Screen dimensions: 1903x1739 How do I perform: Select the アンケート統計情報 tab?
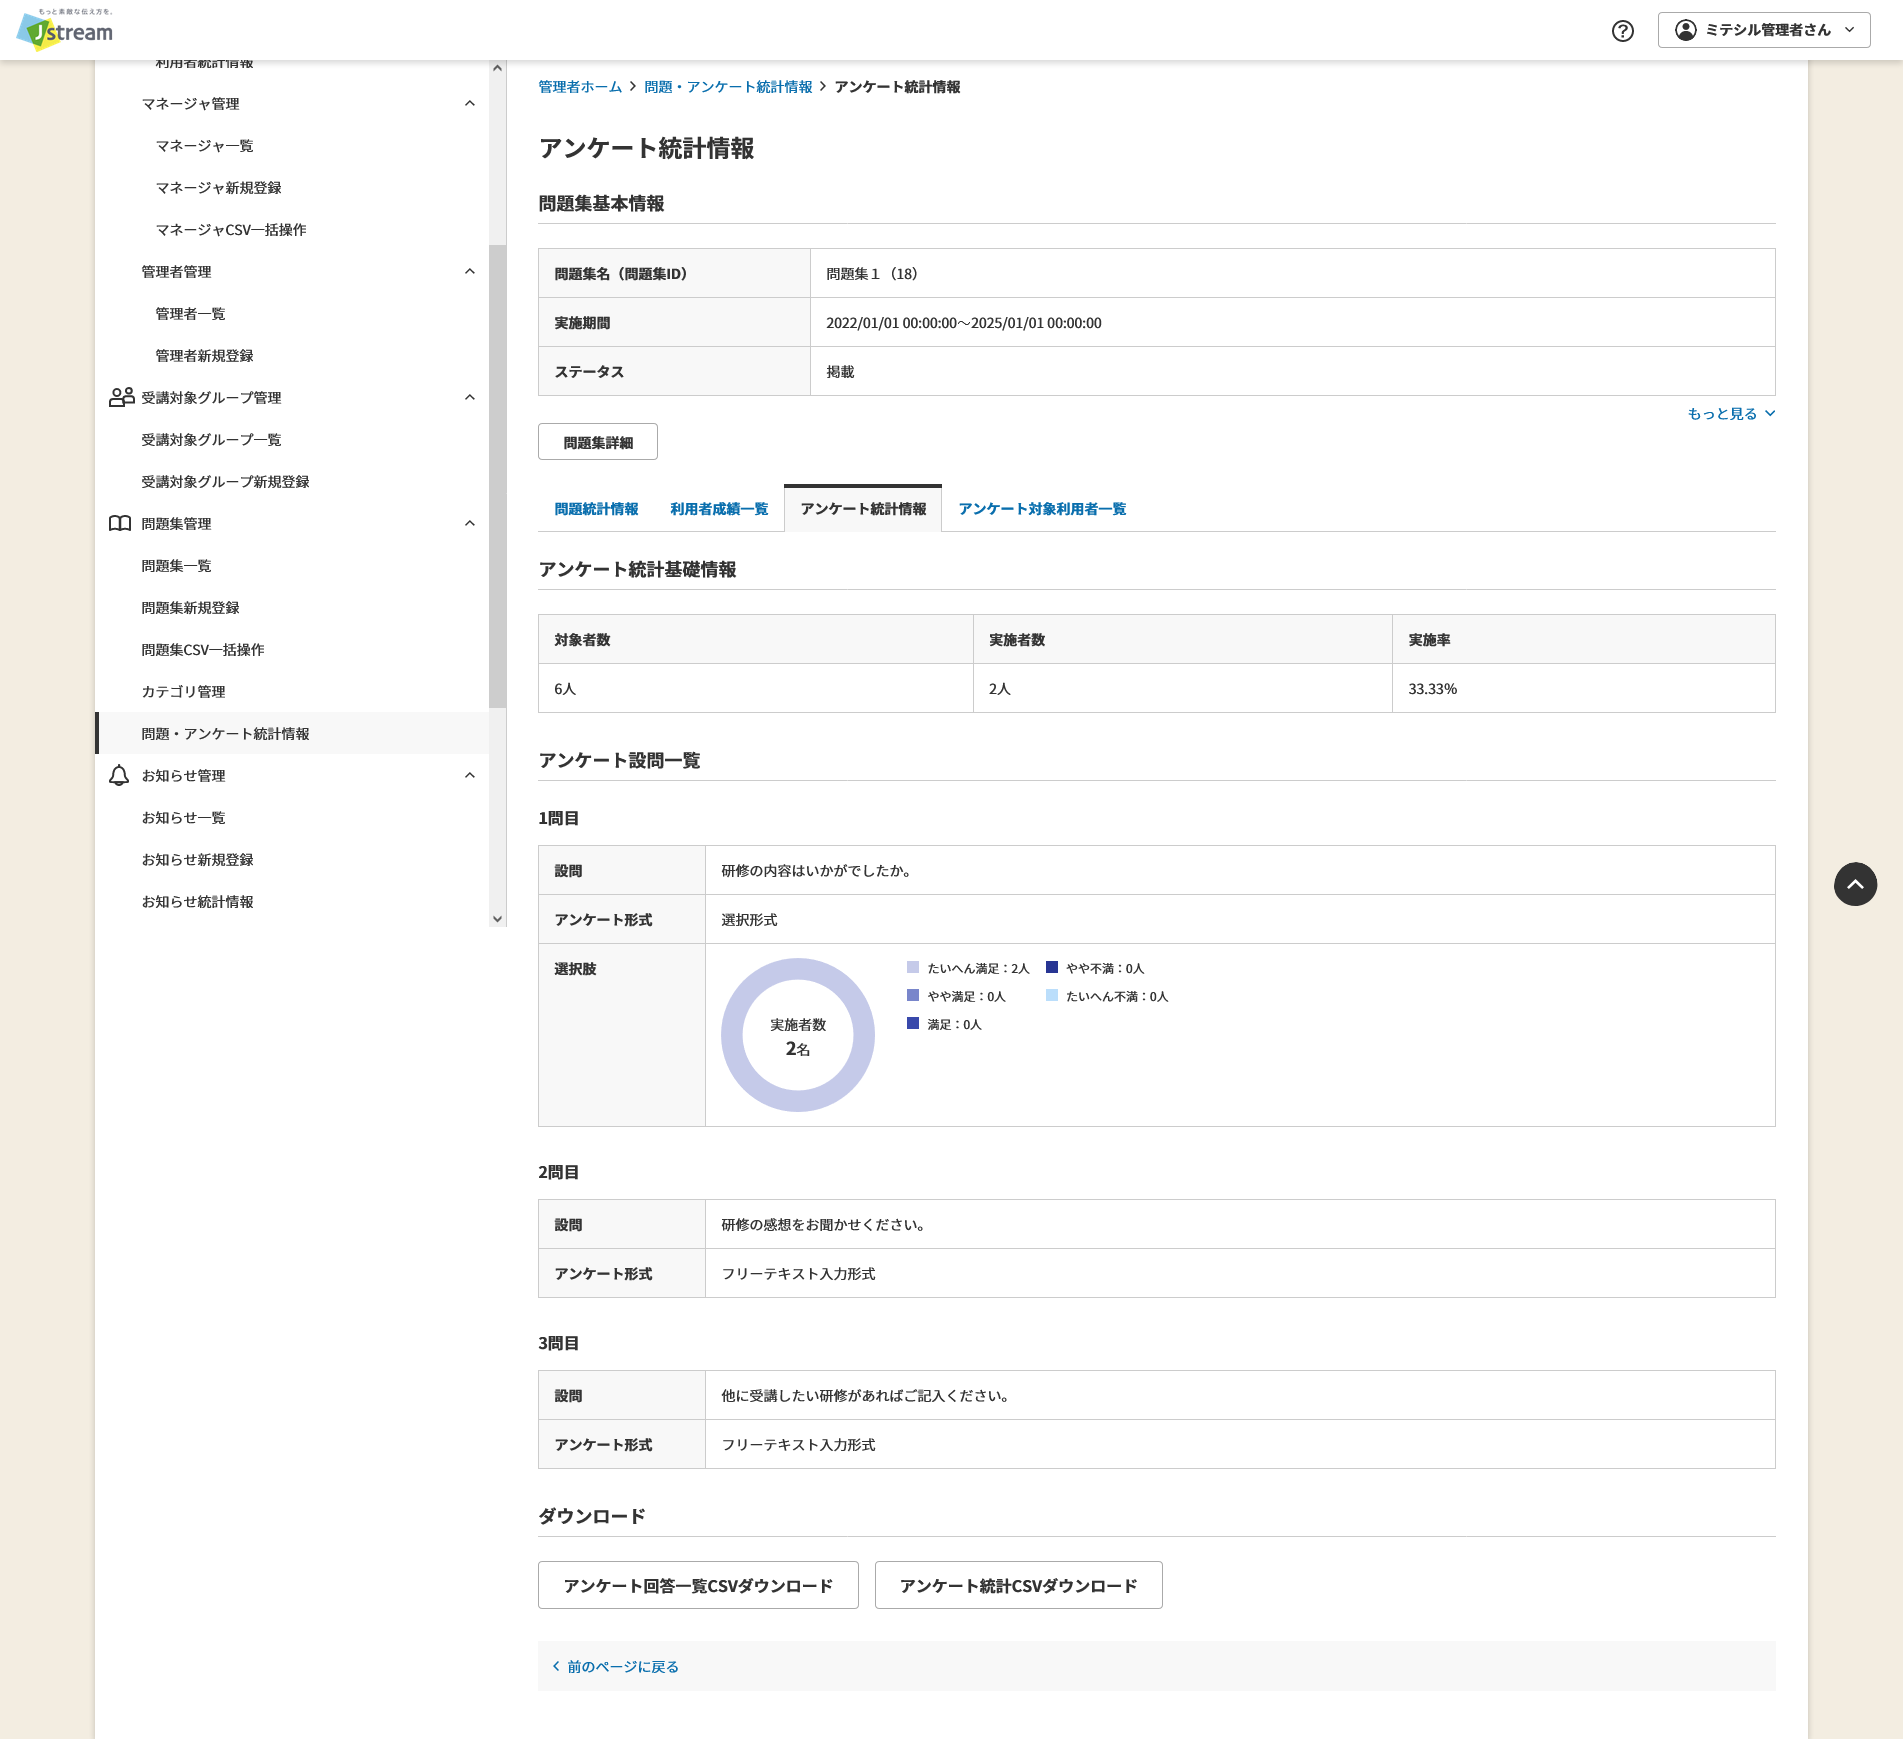click(863, 509)
